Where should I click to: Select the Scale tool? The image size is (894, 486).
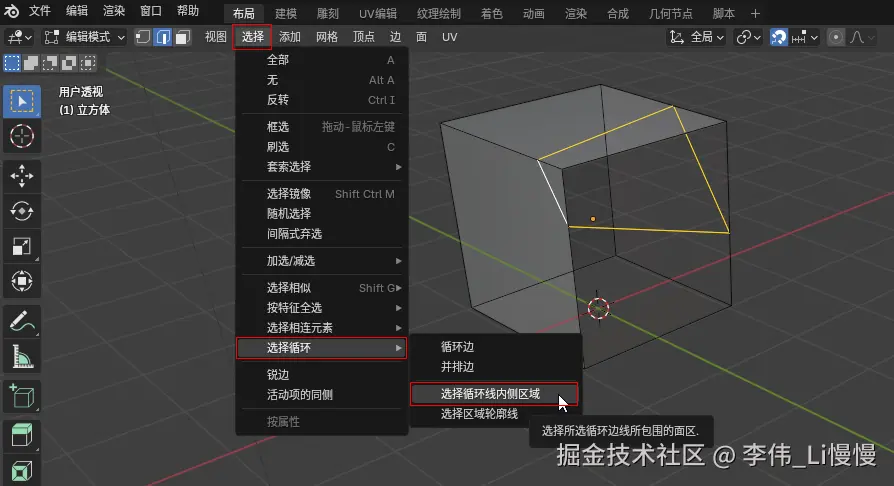[22, 246]
